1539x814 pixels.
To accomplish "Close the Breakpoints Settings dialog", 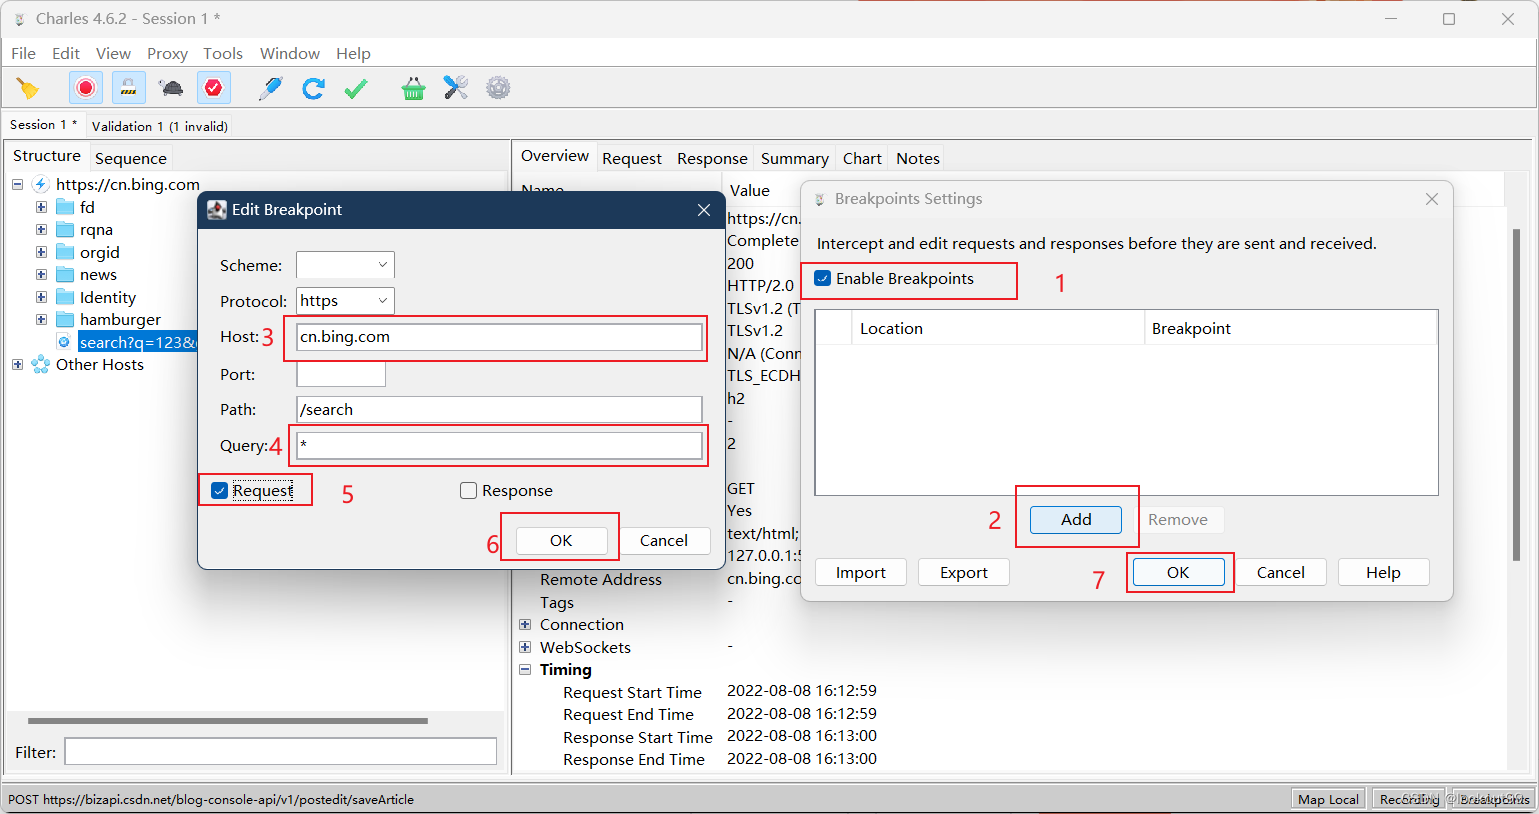I will tap(1432, 199).
